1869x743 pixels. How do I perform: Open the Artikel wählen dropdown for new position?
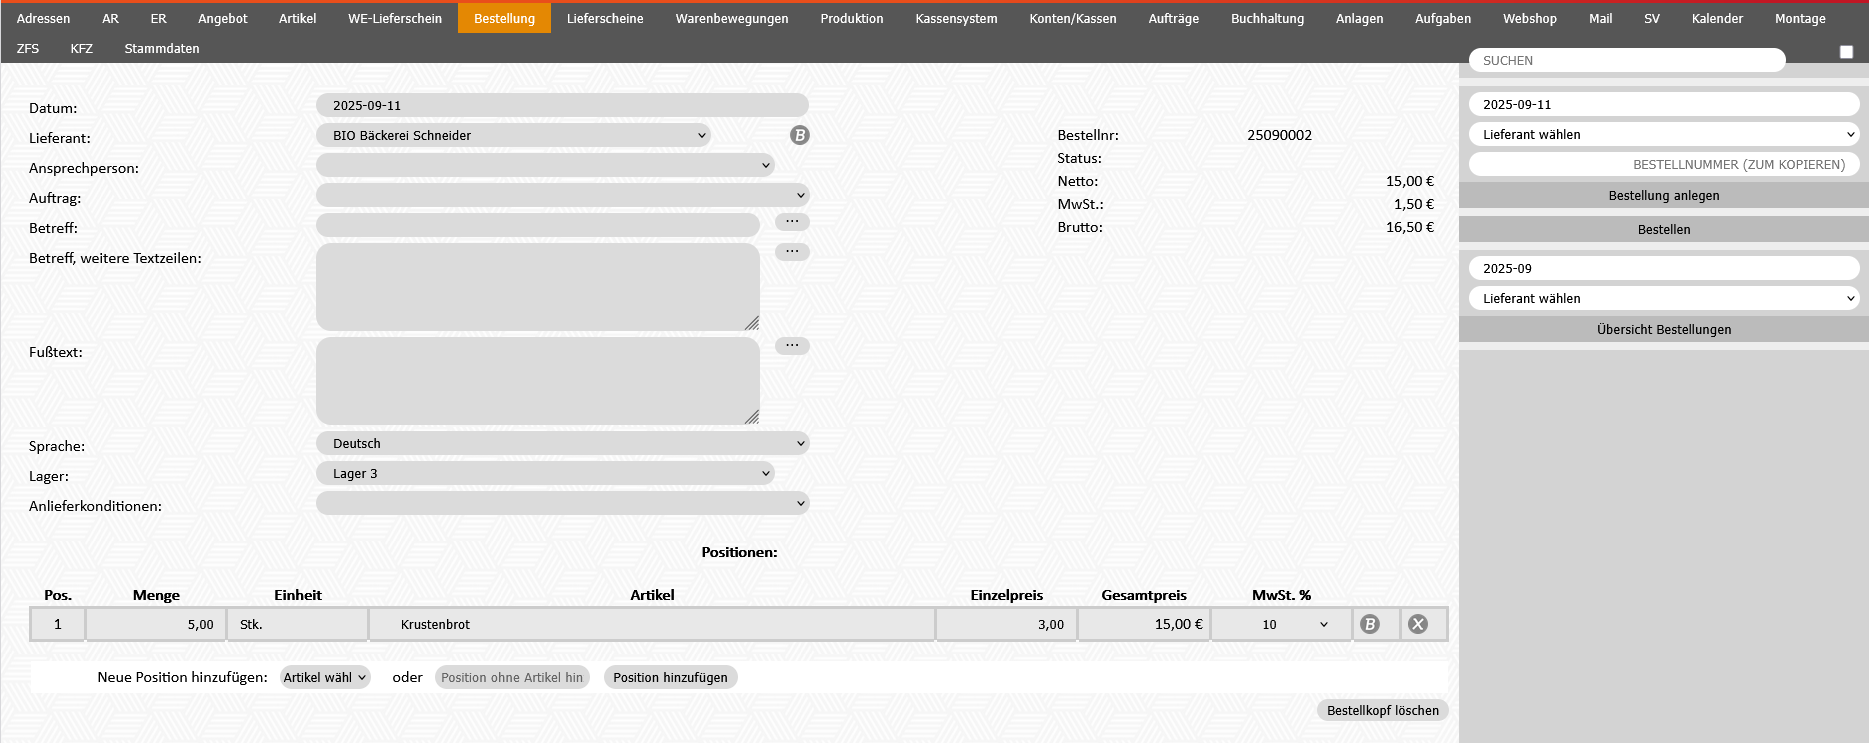[x=325, y=677]
